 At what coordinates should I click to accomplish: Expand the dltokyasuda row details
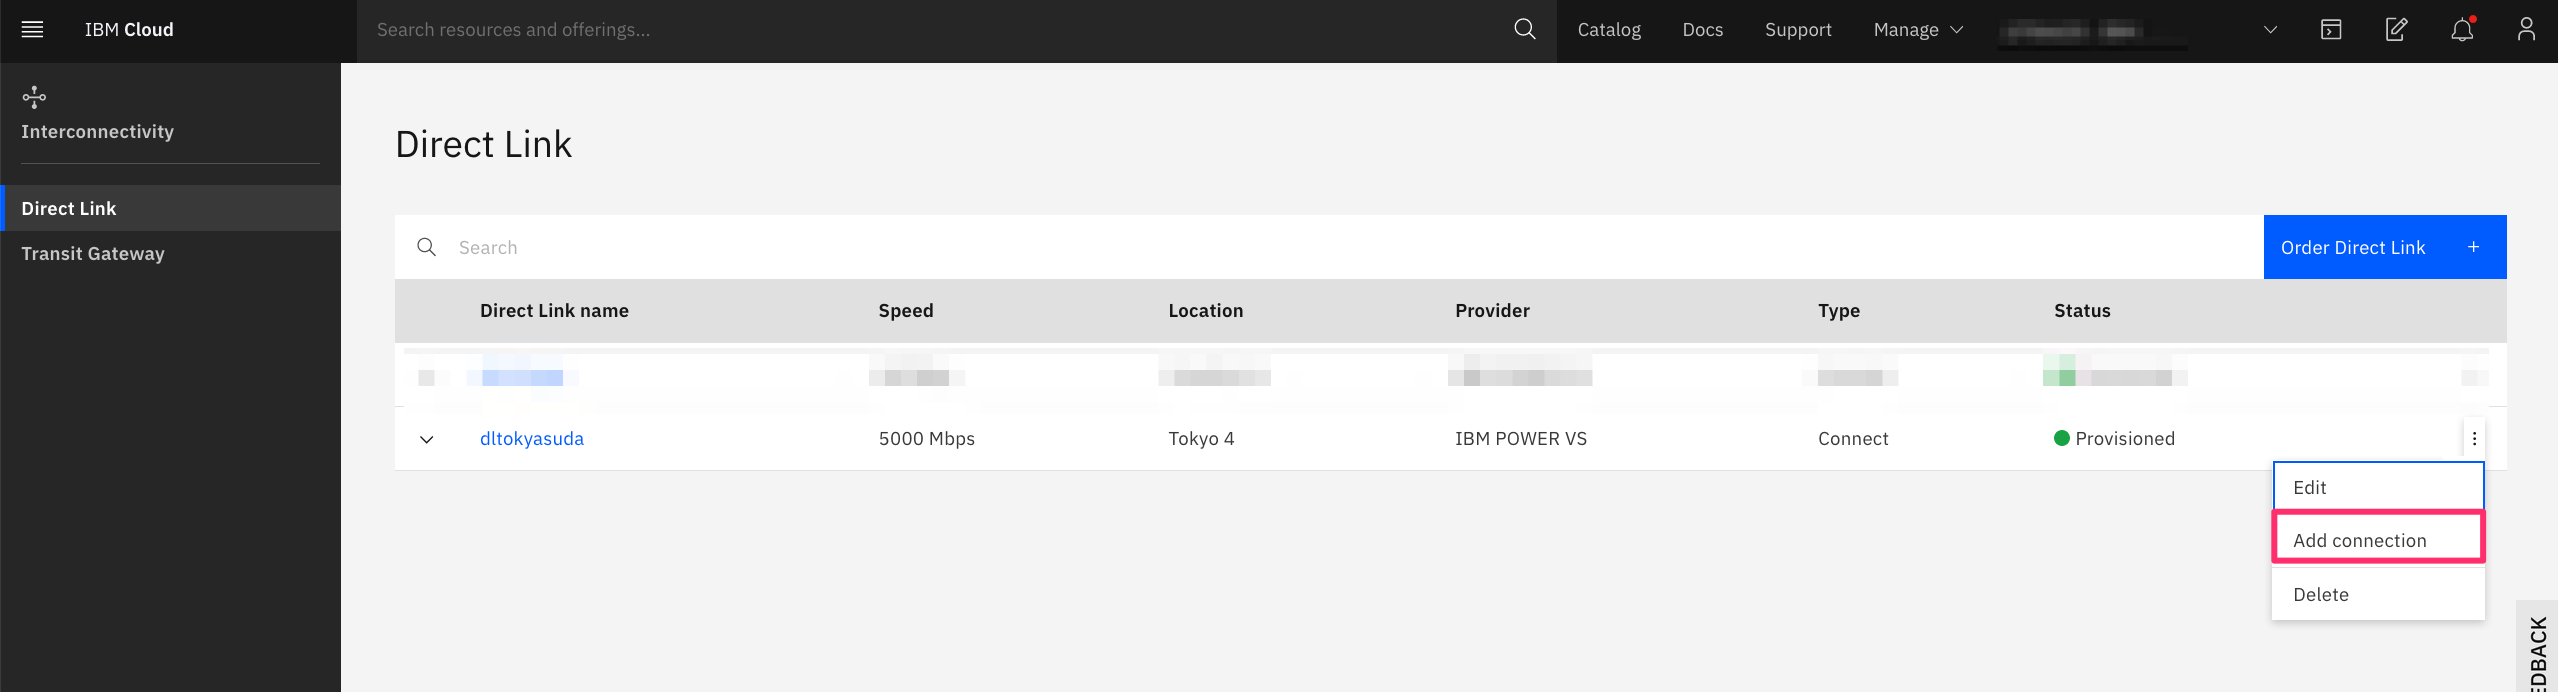coord(427,439)
